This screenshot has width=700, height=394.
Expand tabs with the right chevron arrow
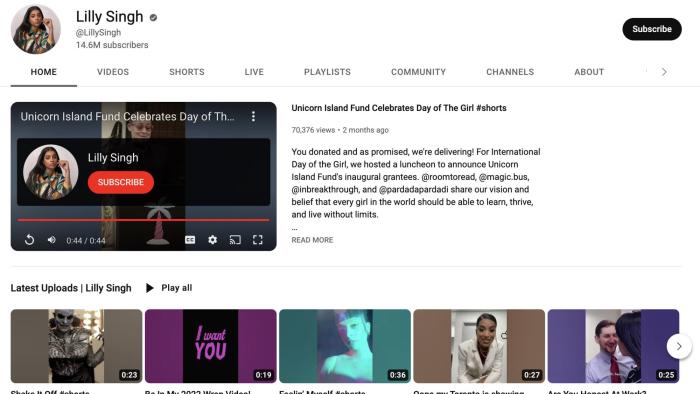(664, 72)
